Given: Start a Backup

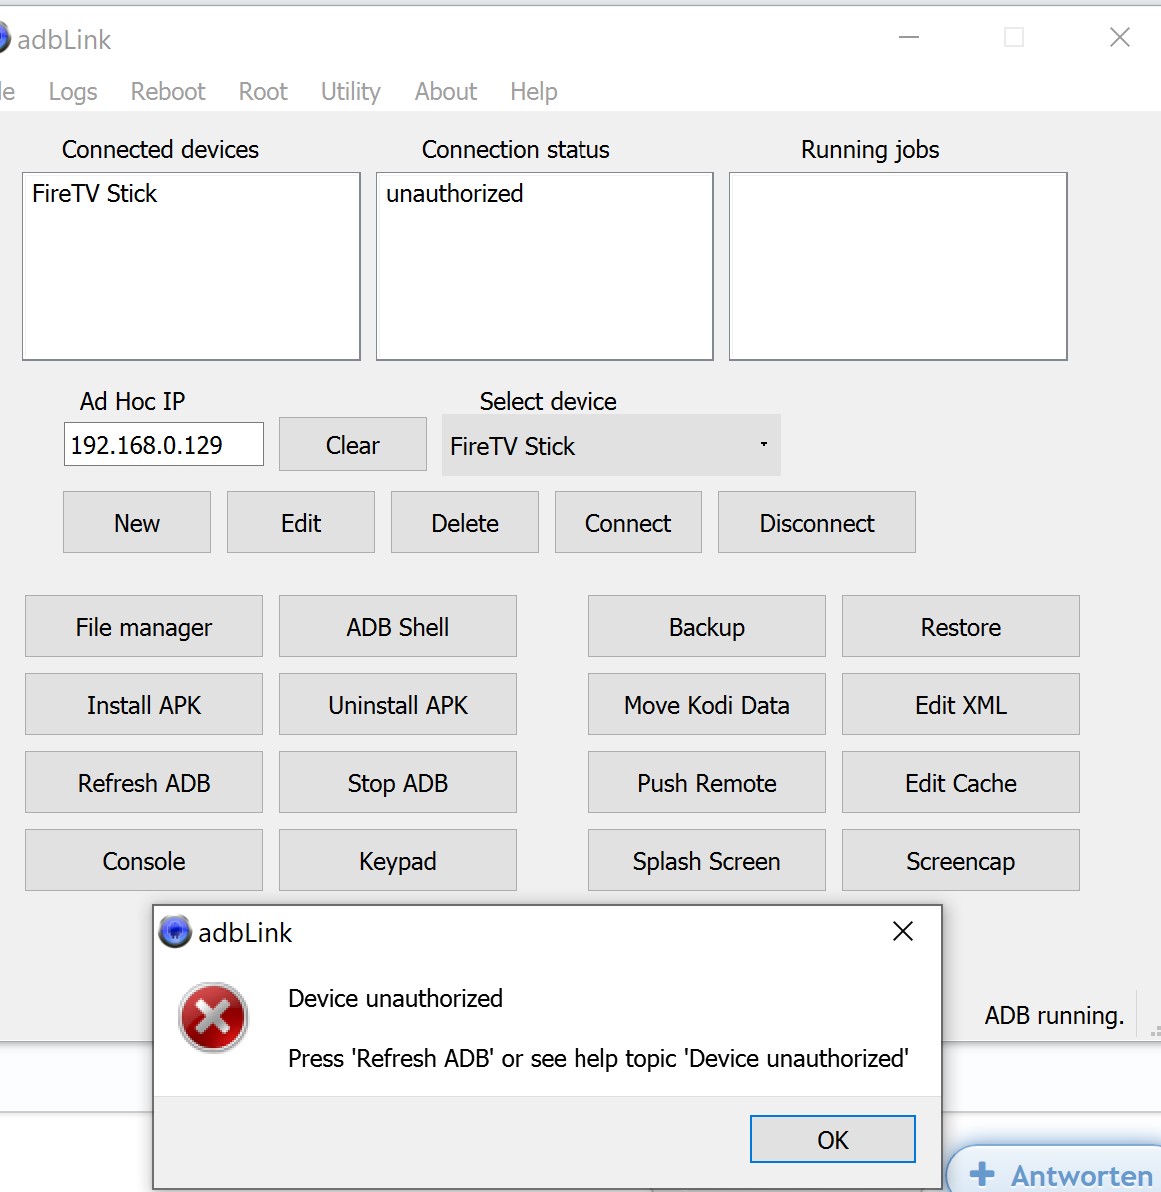Looking at the screenshot, I should pos(706,626).
